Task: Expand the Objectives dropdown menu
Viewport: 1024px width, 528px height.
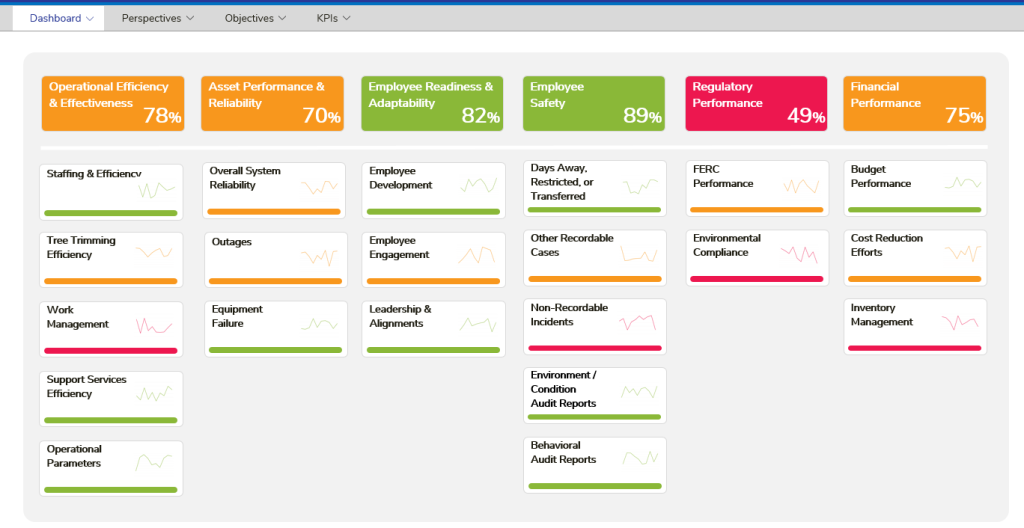Action: (255, 18)
